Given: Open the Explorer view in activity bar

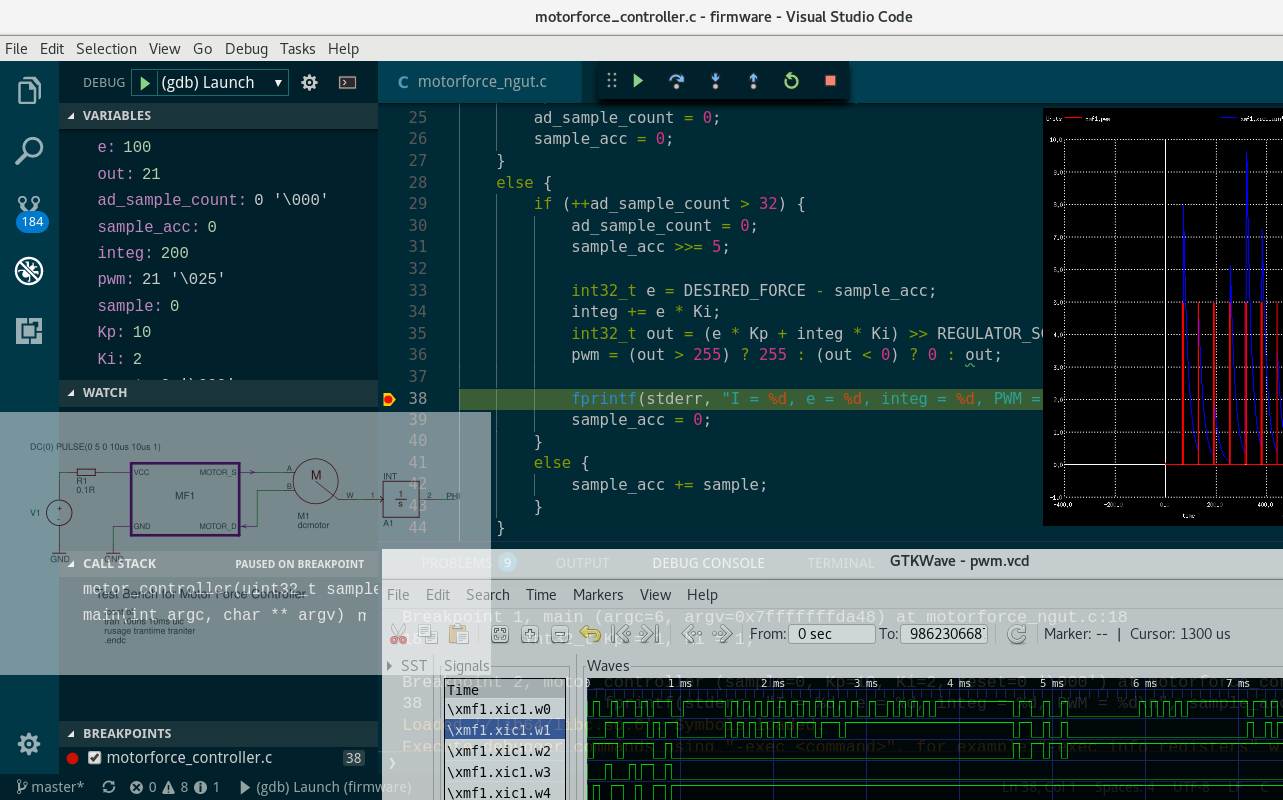Looking at the screenshot, I should [29, 91].
